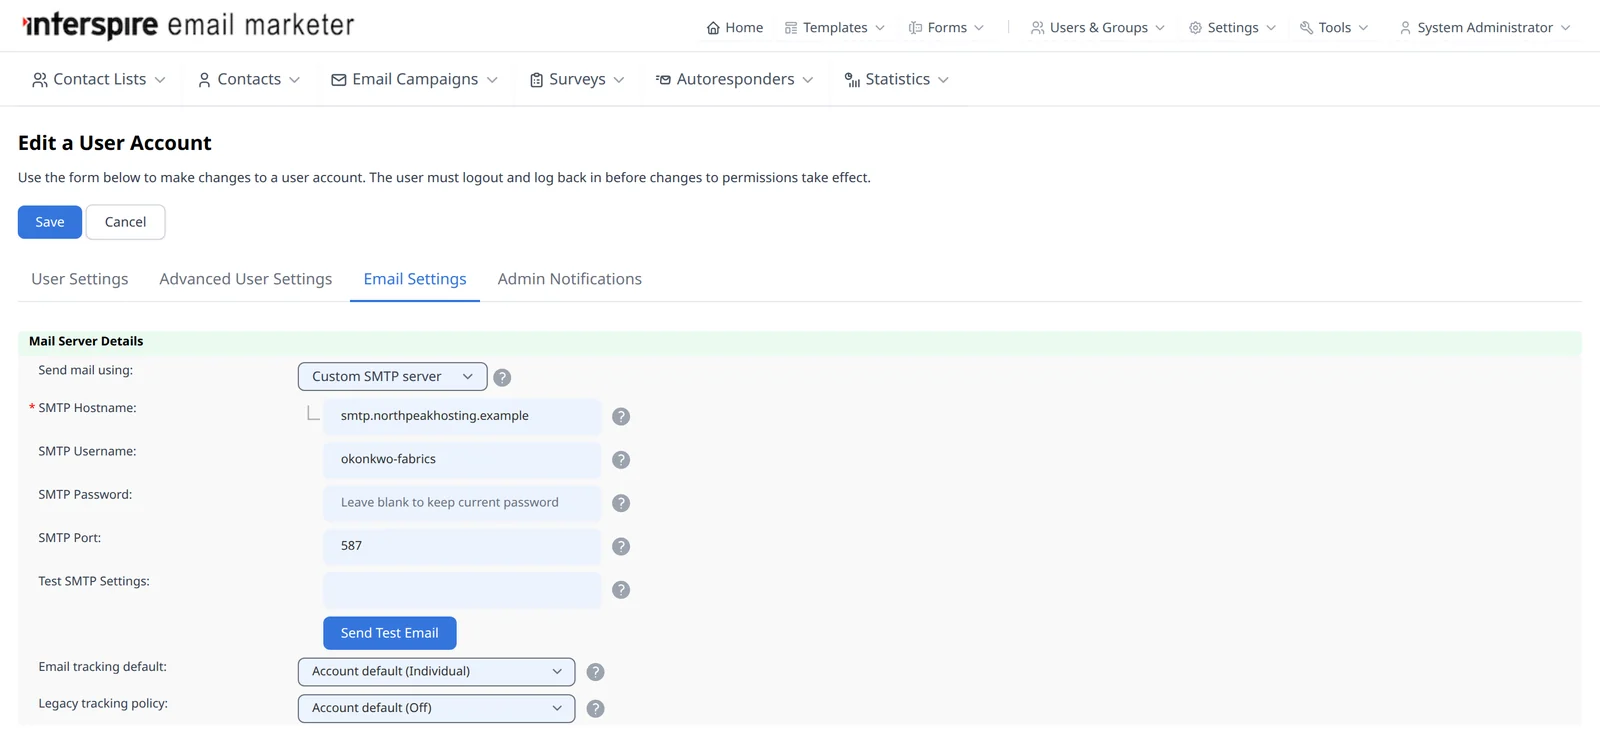Click the Forms icon in top navigation
Image resolution: width=1600 pixels, height=747 pixels.
click(915, 28)
